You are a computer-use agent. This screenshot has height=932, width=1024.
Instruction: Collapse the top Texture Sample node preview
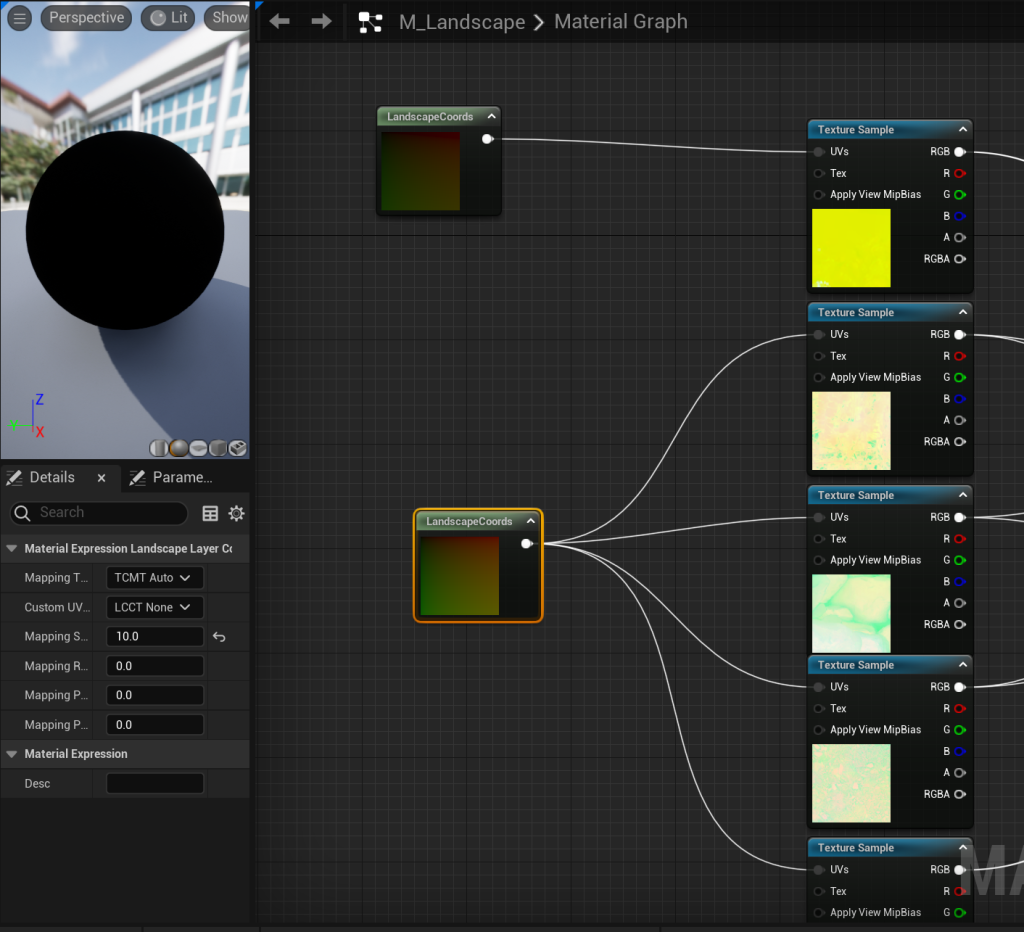coord(962,130)
